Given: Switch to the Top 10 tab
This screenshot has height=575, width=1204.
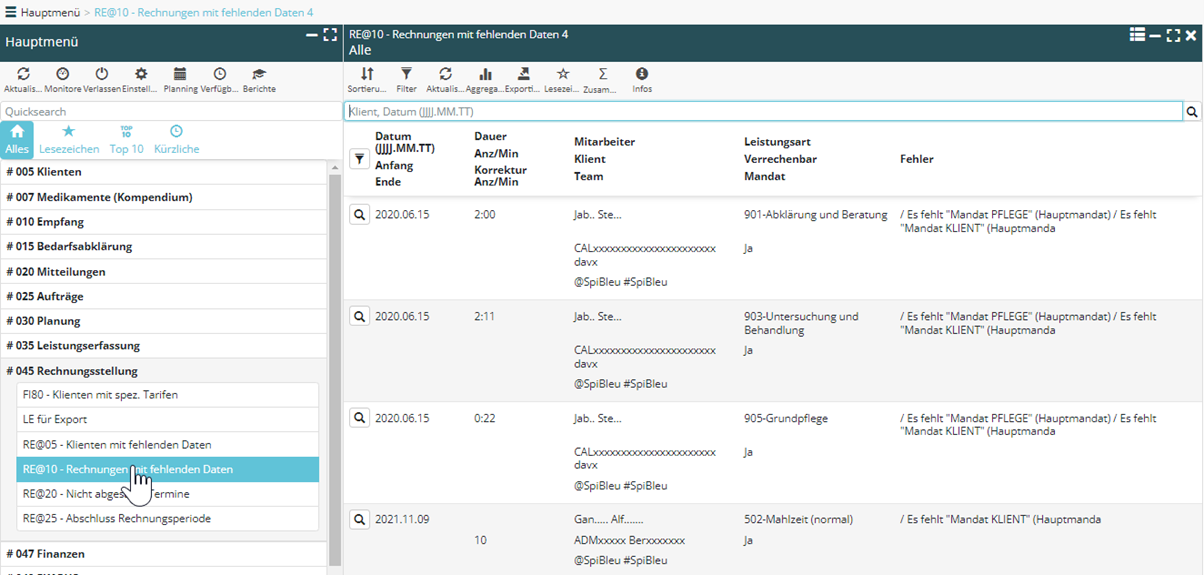Looking at the screenshot, I should pyautogui.click(x=126, y=138).
